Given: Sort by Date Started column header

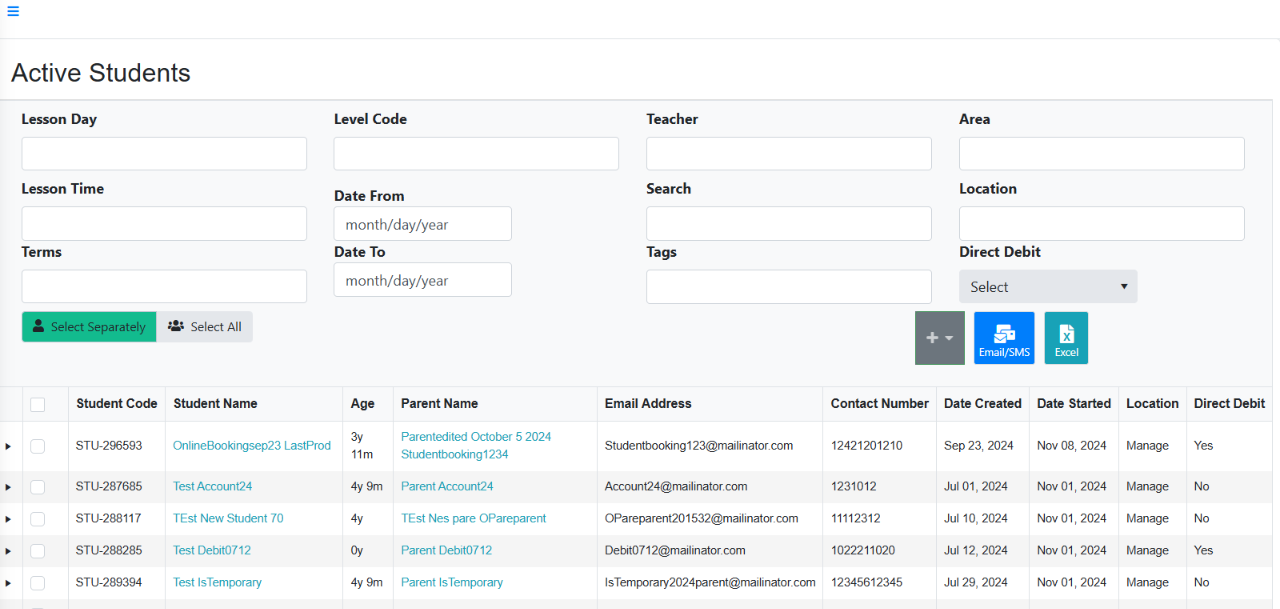Looking at the screenshot, I should 1074,404.
